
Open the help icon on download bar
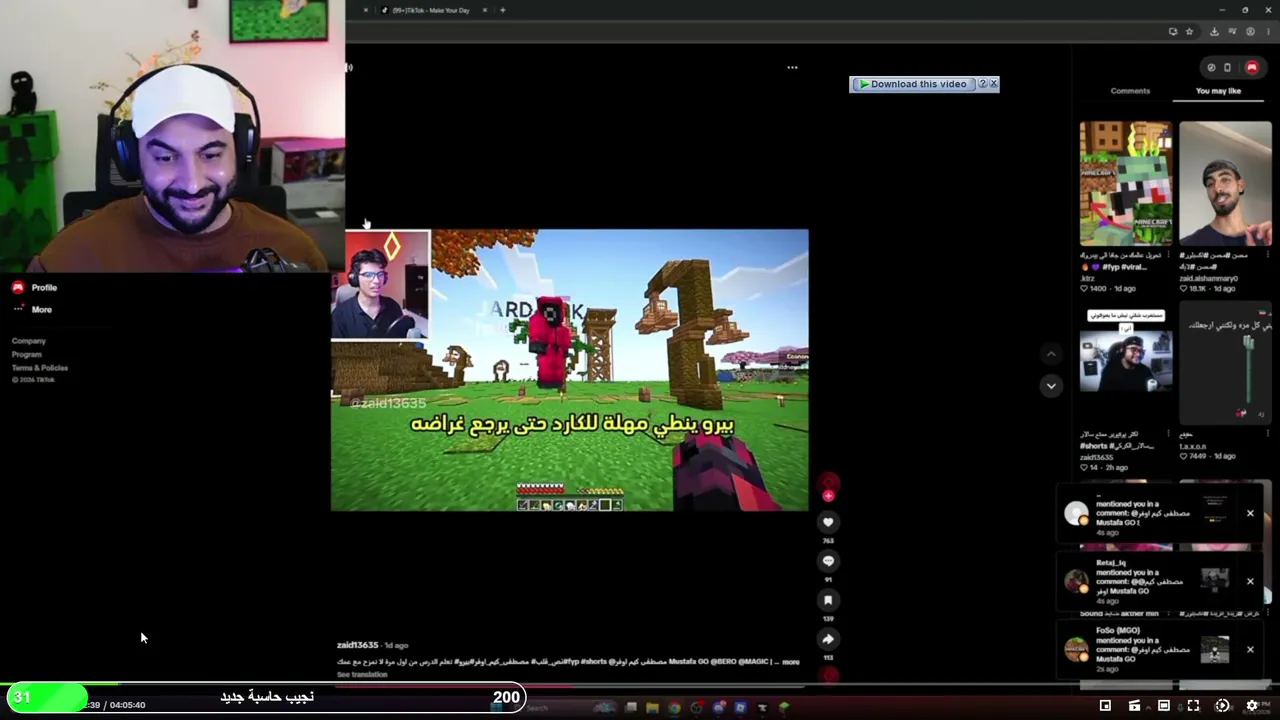tap(982, 84)
